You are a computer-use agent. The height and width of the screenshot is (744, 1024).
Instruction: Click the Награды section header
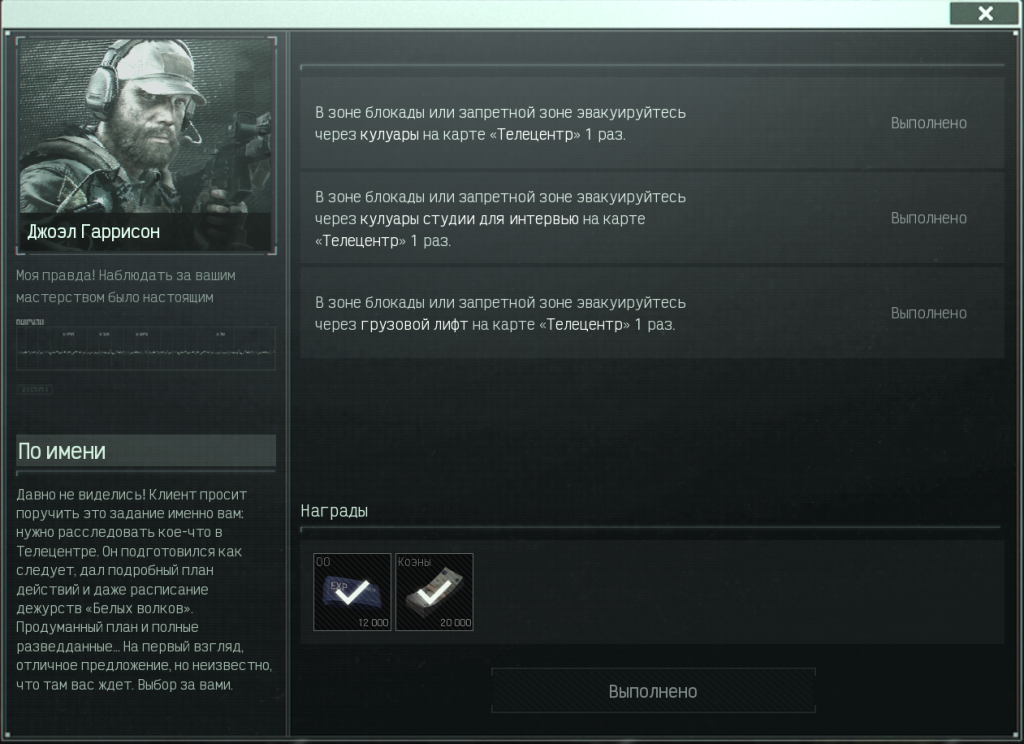click(334, 511)
